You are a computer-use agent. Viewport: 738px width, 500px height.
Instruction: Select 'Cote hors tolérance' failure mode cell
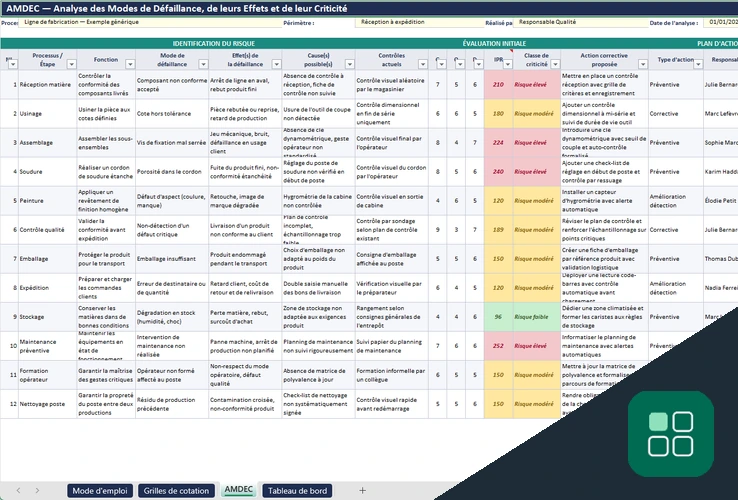point(172,113)
